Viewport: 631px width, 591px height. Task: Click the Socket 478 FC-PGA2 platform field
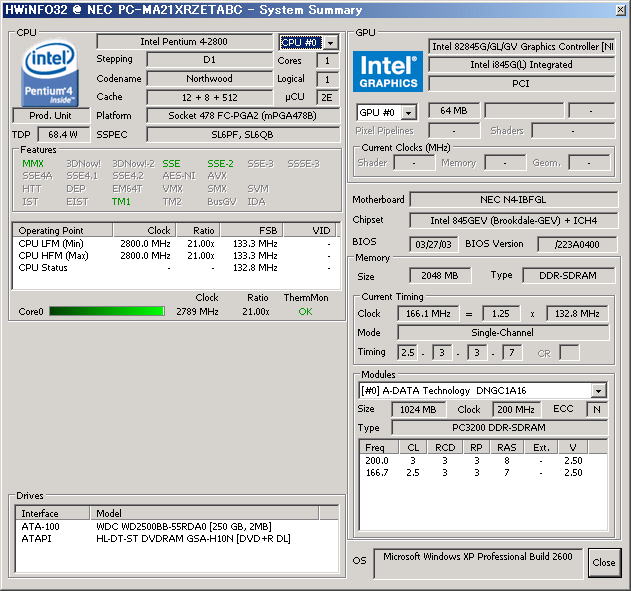(x=243, y=116)
